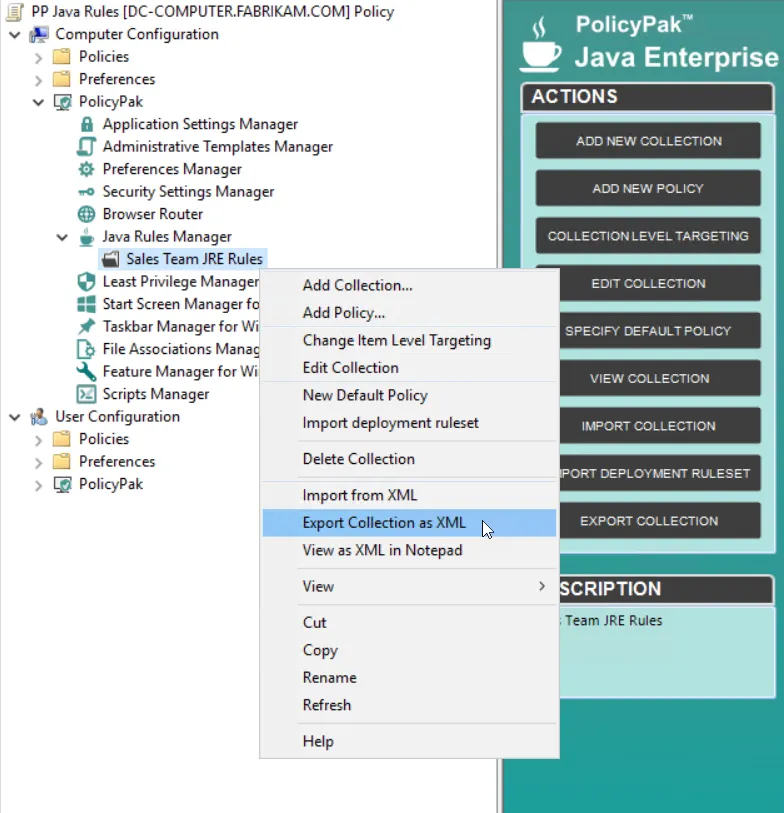
Task: Click the Computer Configuration computer icon
Action: (39, 34)
